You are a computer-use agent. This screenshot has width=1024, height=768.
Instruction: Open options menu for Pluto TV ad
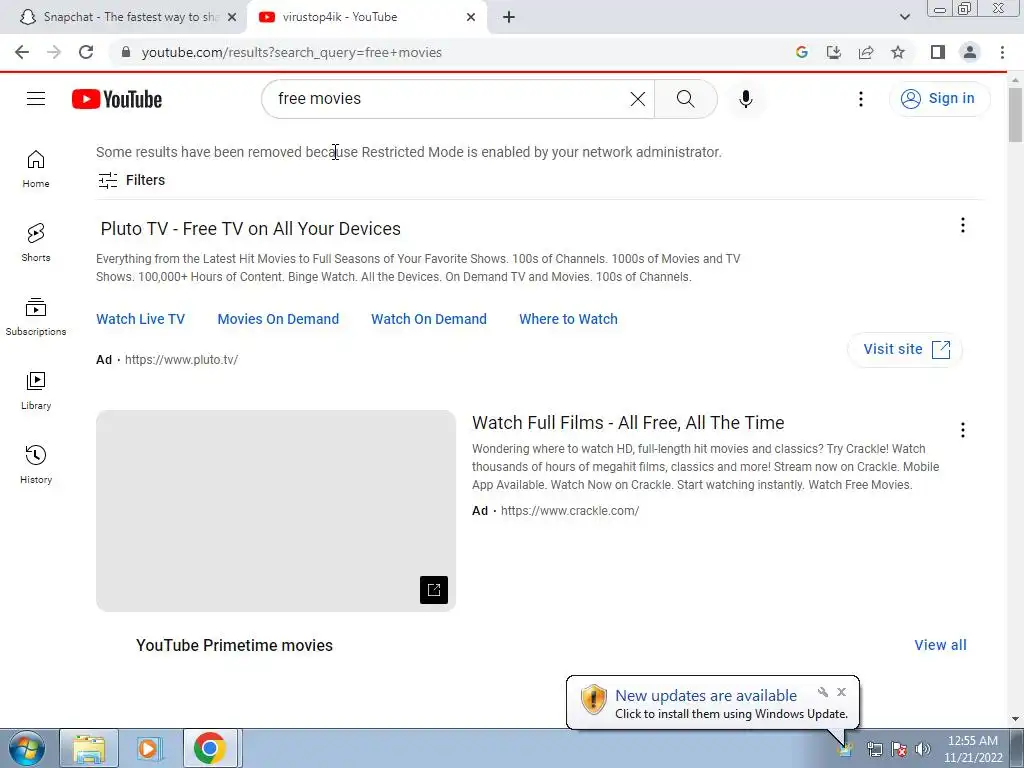coord(963,225)
